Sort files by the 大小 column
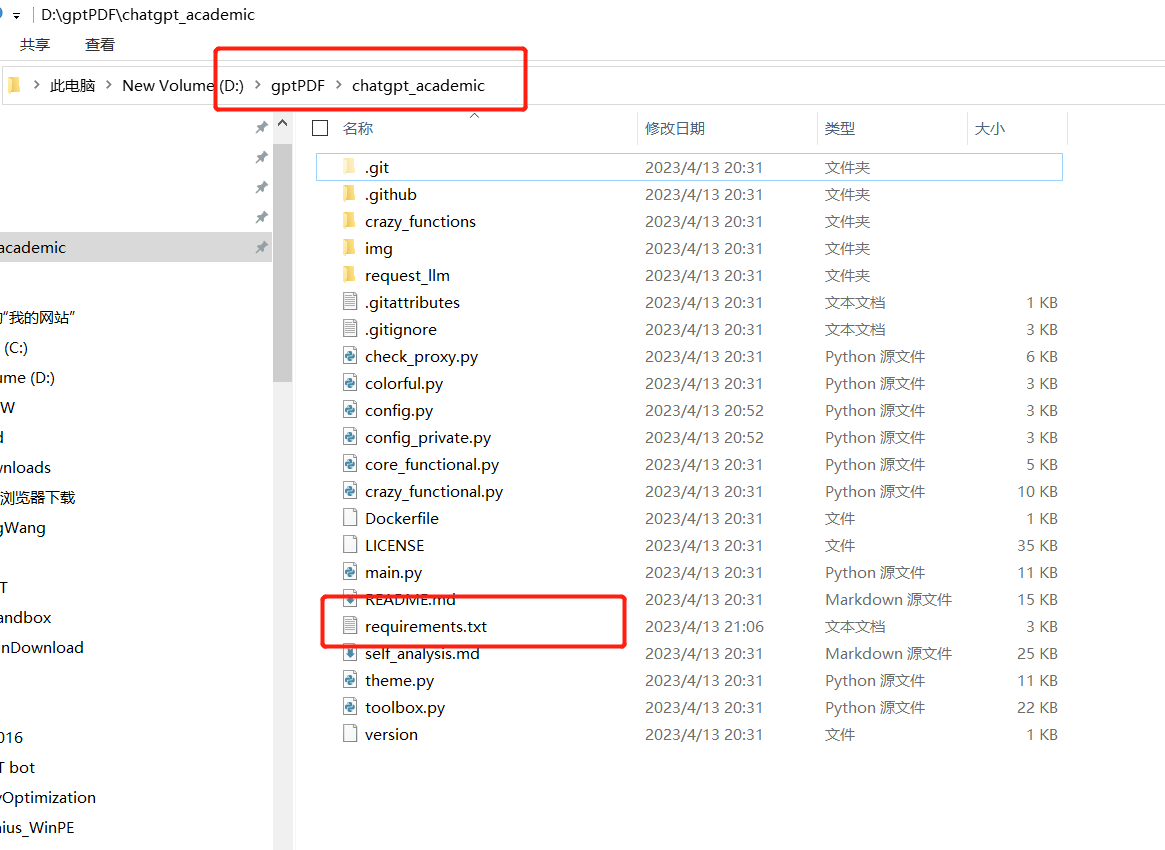Image resolution: width=1165 pixels, height=850 pixels. 989,128
